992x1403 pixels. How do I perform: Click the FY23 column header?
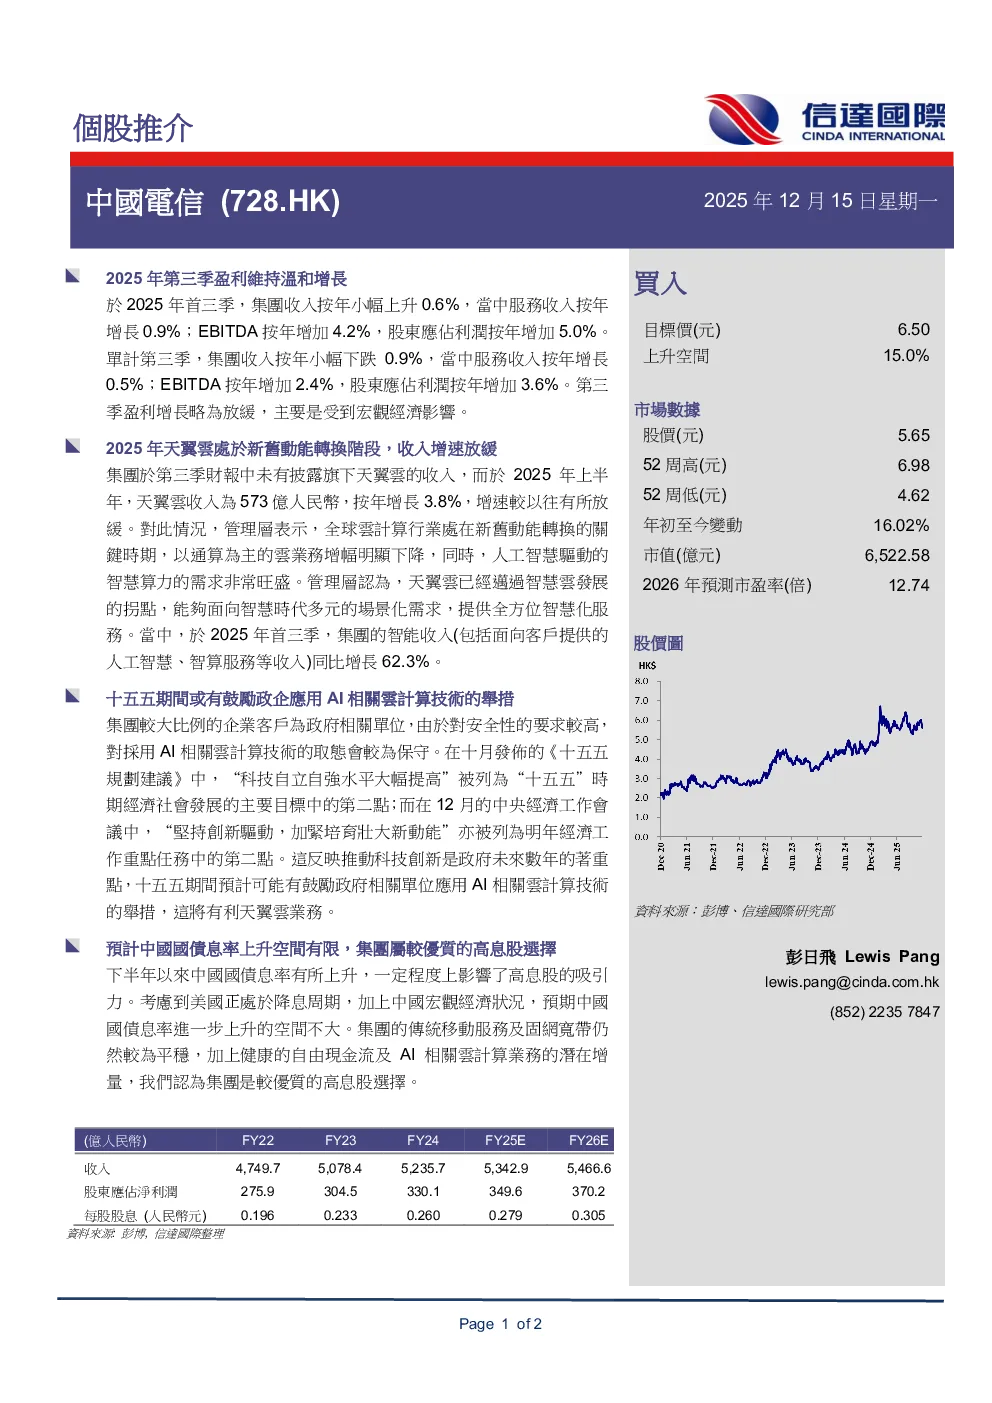(341, 1140)
